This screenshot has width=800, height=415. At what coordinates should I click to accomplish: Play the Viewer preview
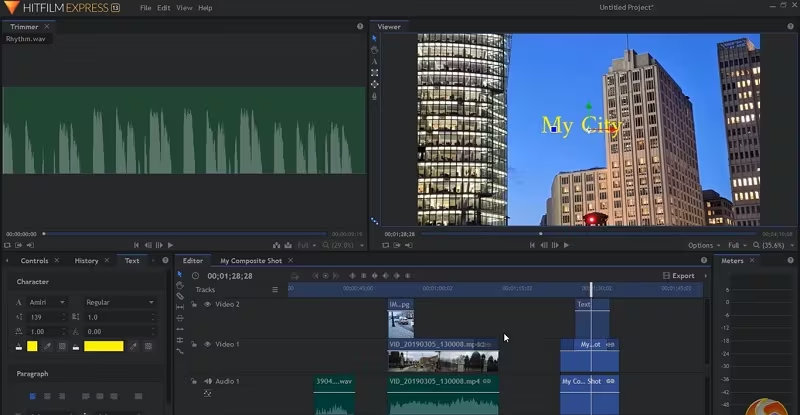coord(566,245)
